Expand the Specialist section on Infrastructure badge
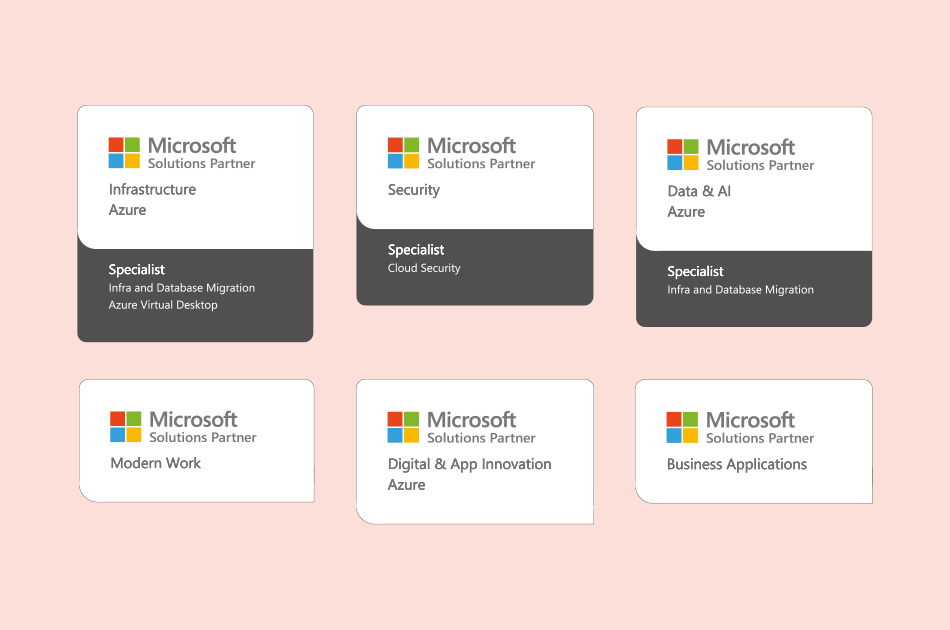Viewport: 950px width, 630px height. (137, 269)
